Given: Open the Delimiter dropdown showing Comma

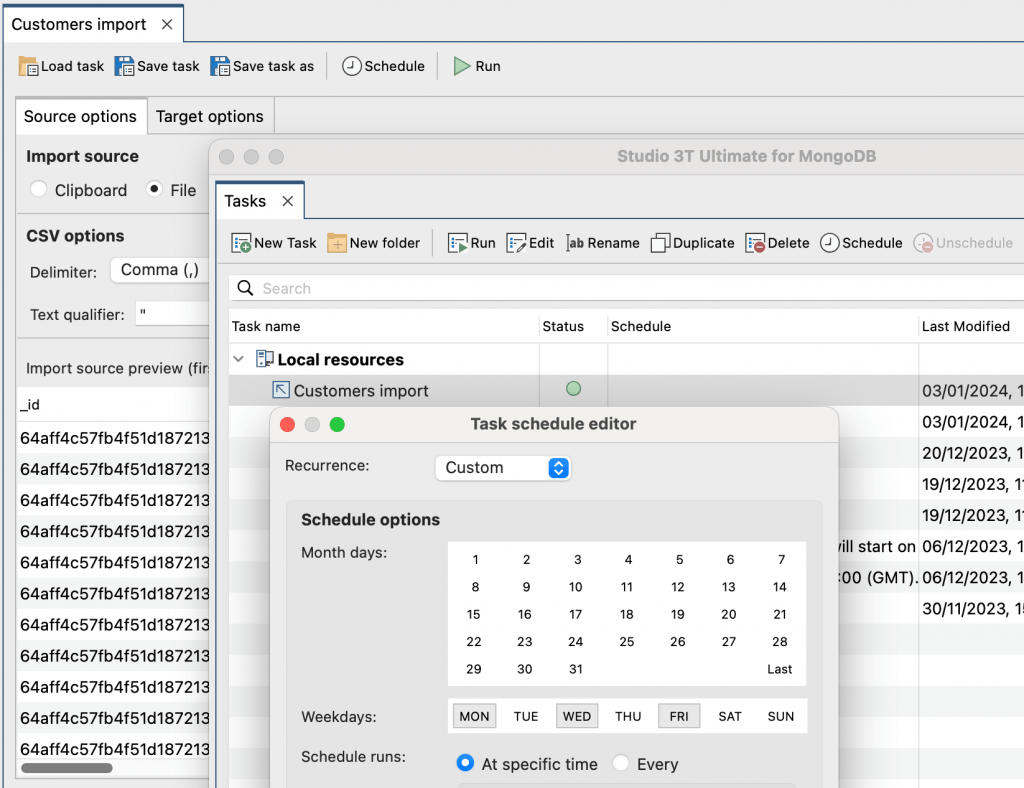Looking at the screenshot, I should coord(160,269).
